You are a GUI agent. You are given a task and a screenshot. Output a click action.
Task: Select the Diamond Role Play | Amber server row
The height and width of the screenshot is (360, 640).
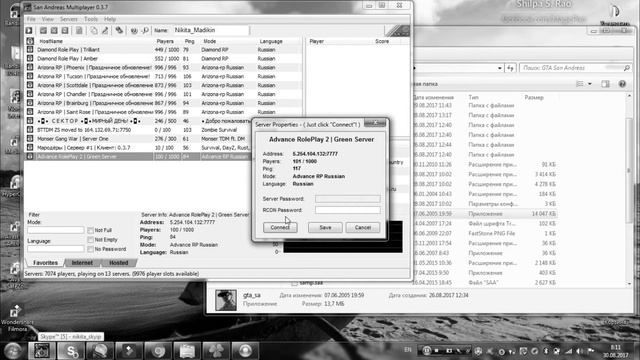click(163, 59)
